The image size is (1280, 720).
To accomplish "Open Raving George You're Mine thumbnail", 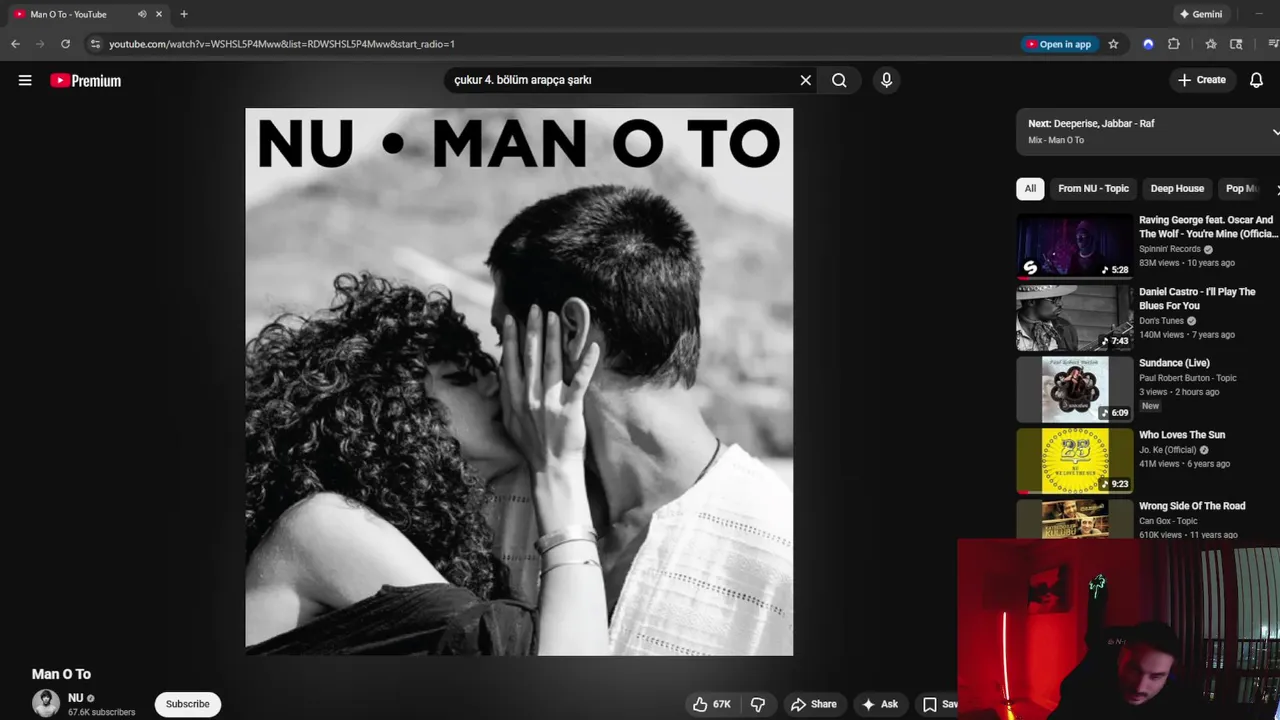I will pos(1075,246).
